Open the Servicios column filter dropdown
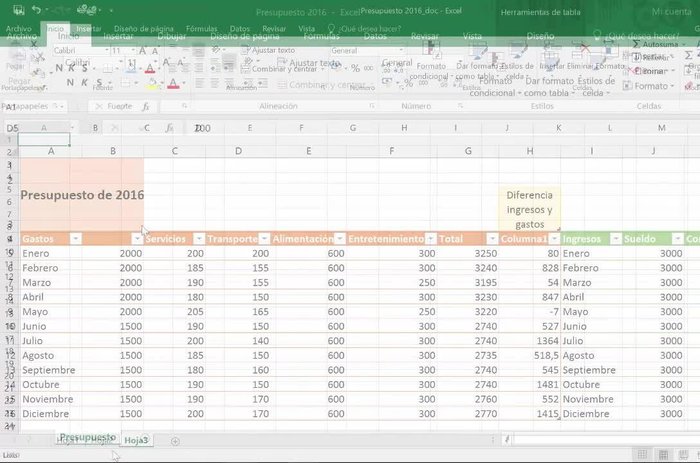Image resolution: width=700 pixels, height=463 pixels. [199, 239]
